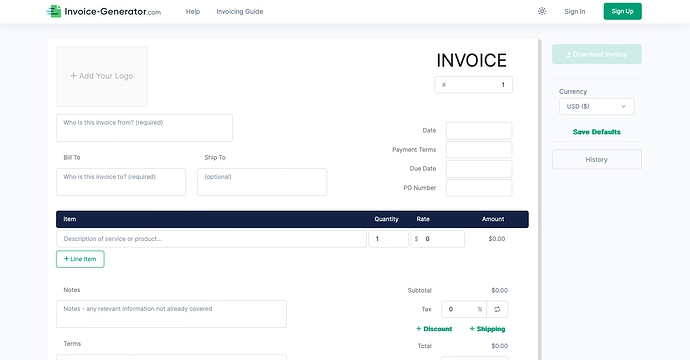
Task: Focus the invoice Date field
Action: click(x=479, y=131)
